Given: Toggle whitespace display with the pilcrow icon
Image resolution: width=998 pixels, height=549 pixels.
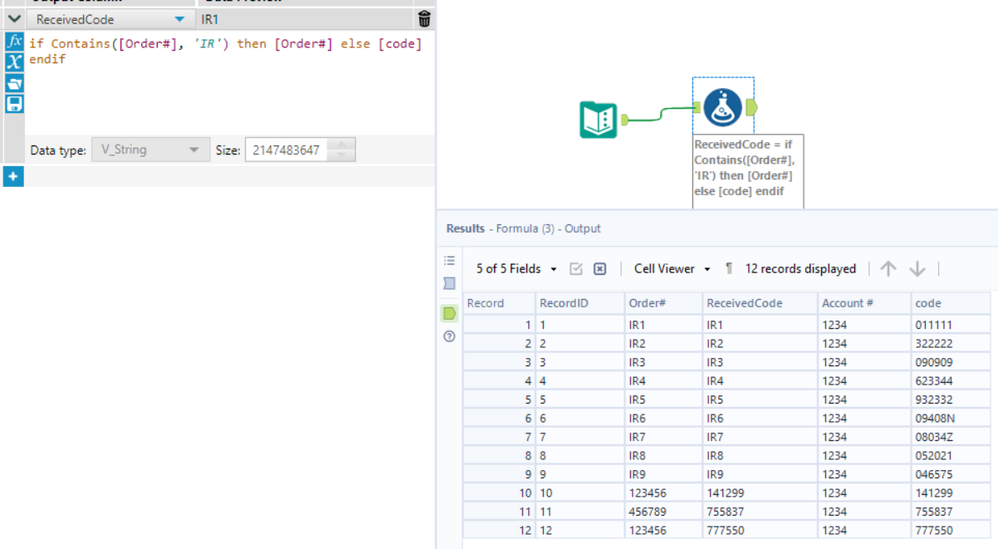Looking at the screenshot, I should (x=729, y=268).
